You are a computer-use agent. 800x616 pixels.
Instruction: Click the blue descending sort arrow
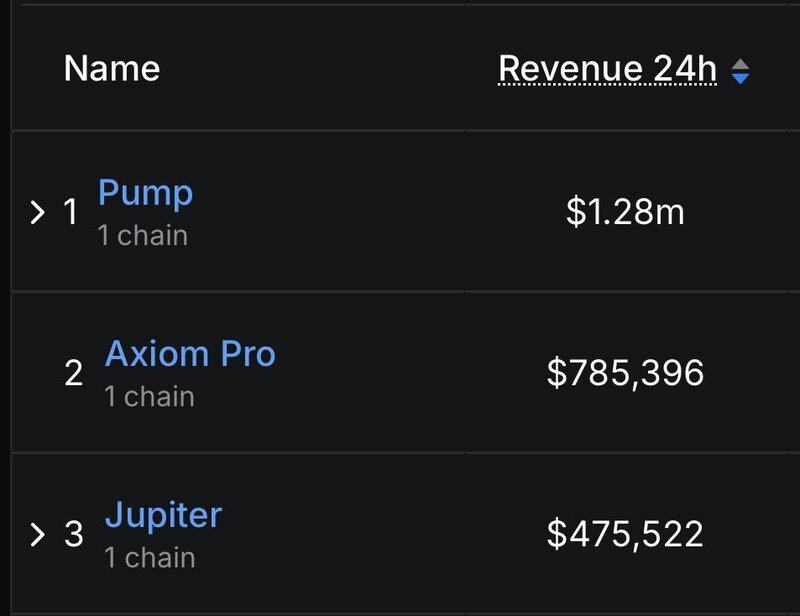(740, 78)
